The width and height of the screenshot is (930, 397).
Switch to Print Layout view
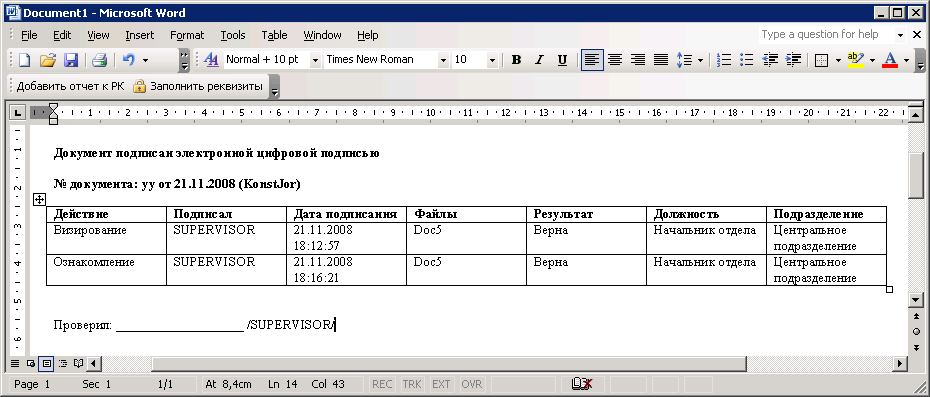pyautogui.click(x=46, y=363)
